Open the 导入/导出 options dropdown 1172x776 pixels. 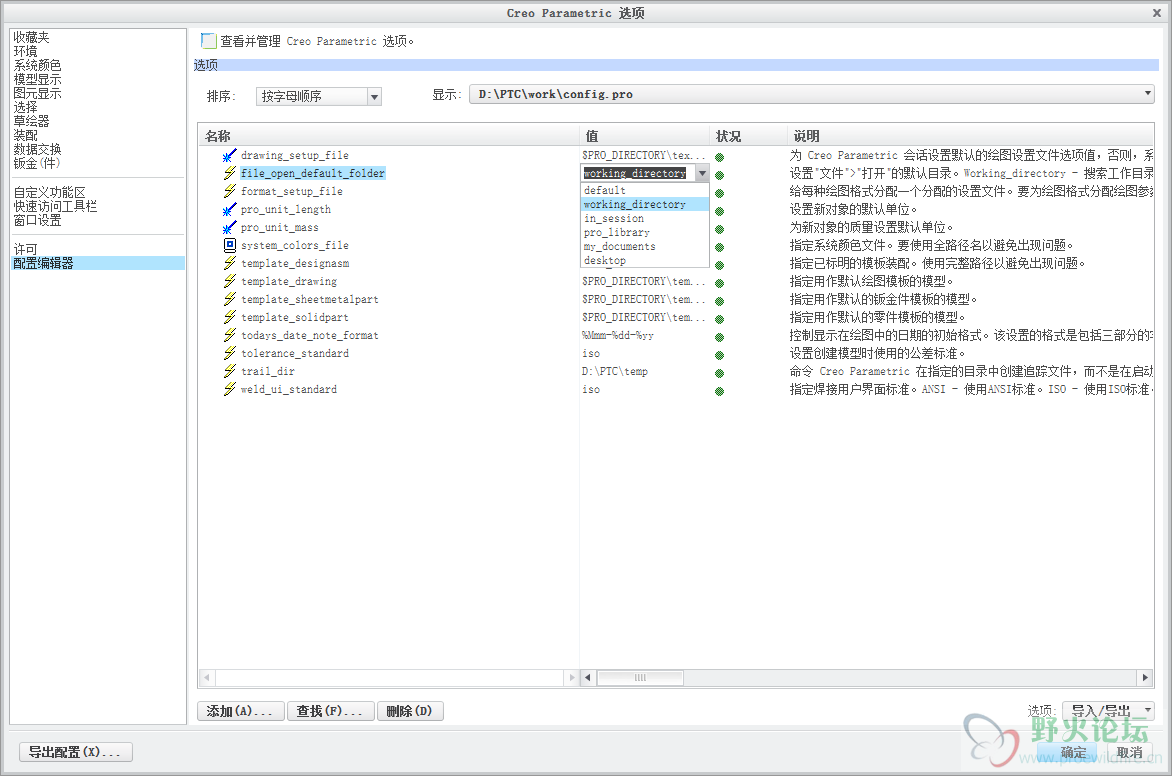(1108, 710)
